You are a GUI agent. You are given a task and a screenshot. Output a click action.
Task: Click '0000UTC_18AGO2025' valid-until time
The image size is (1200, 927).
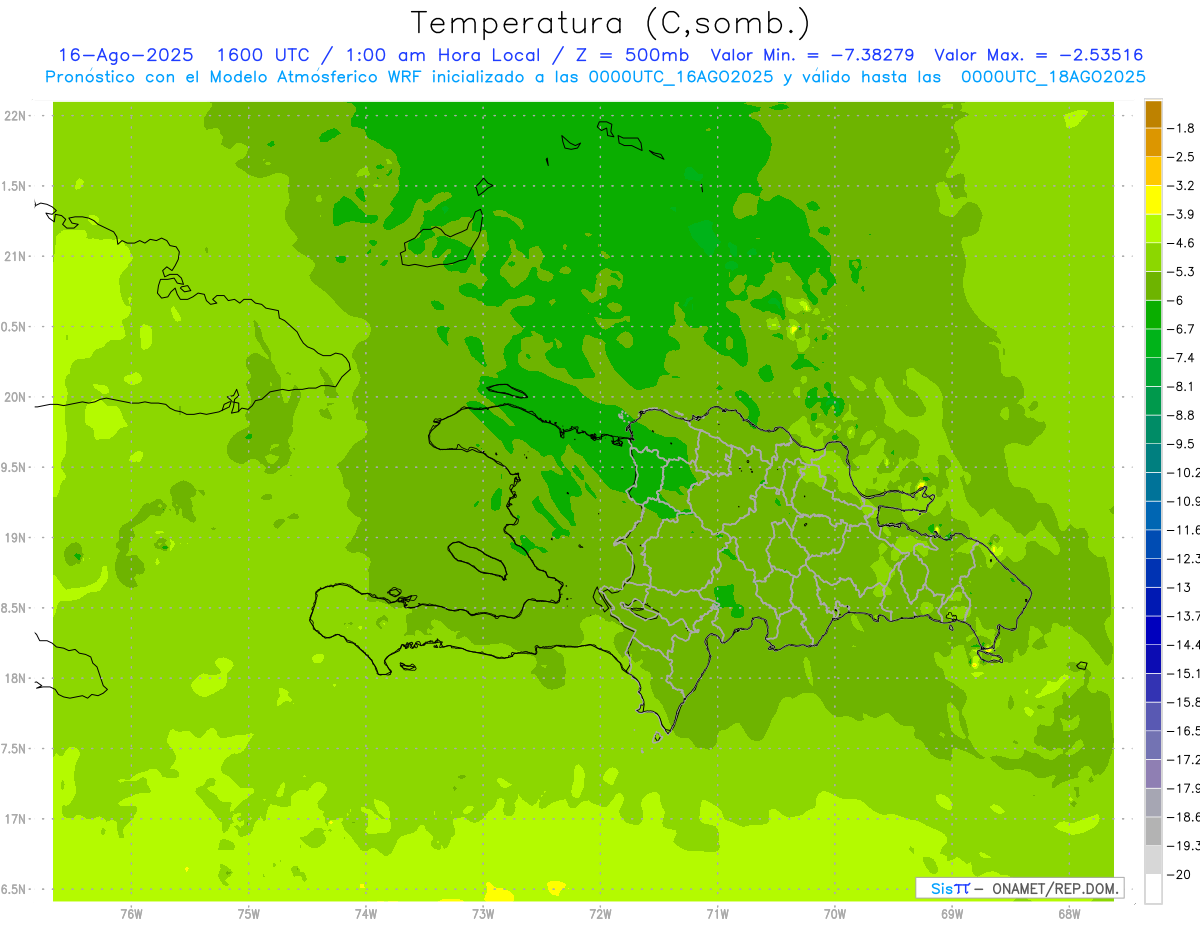(1053, 77)
